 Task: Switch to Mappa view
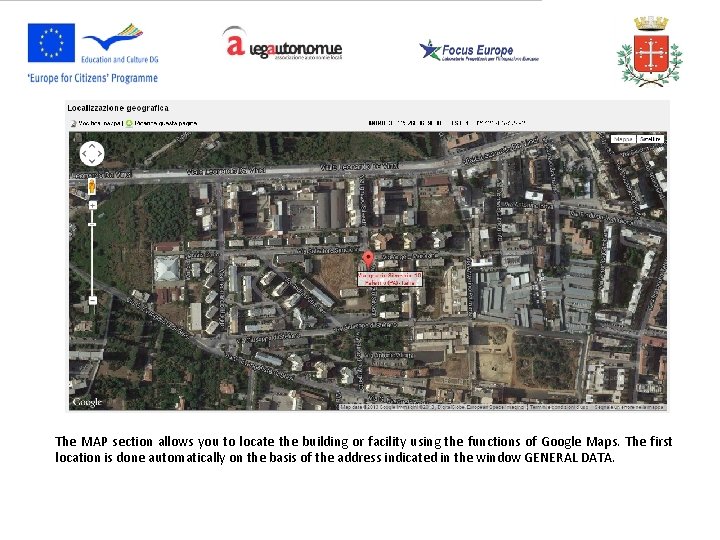click(623, 139)
